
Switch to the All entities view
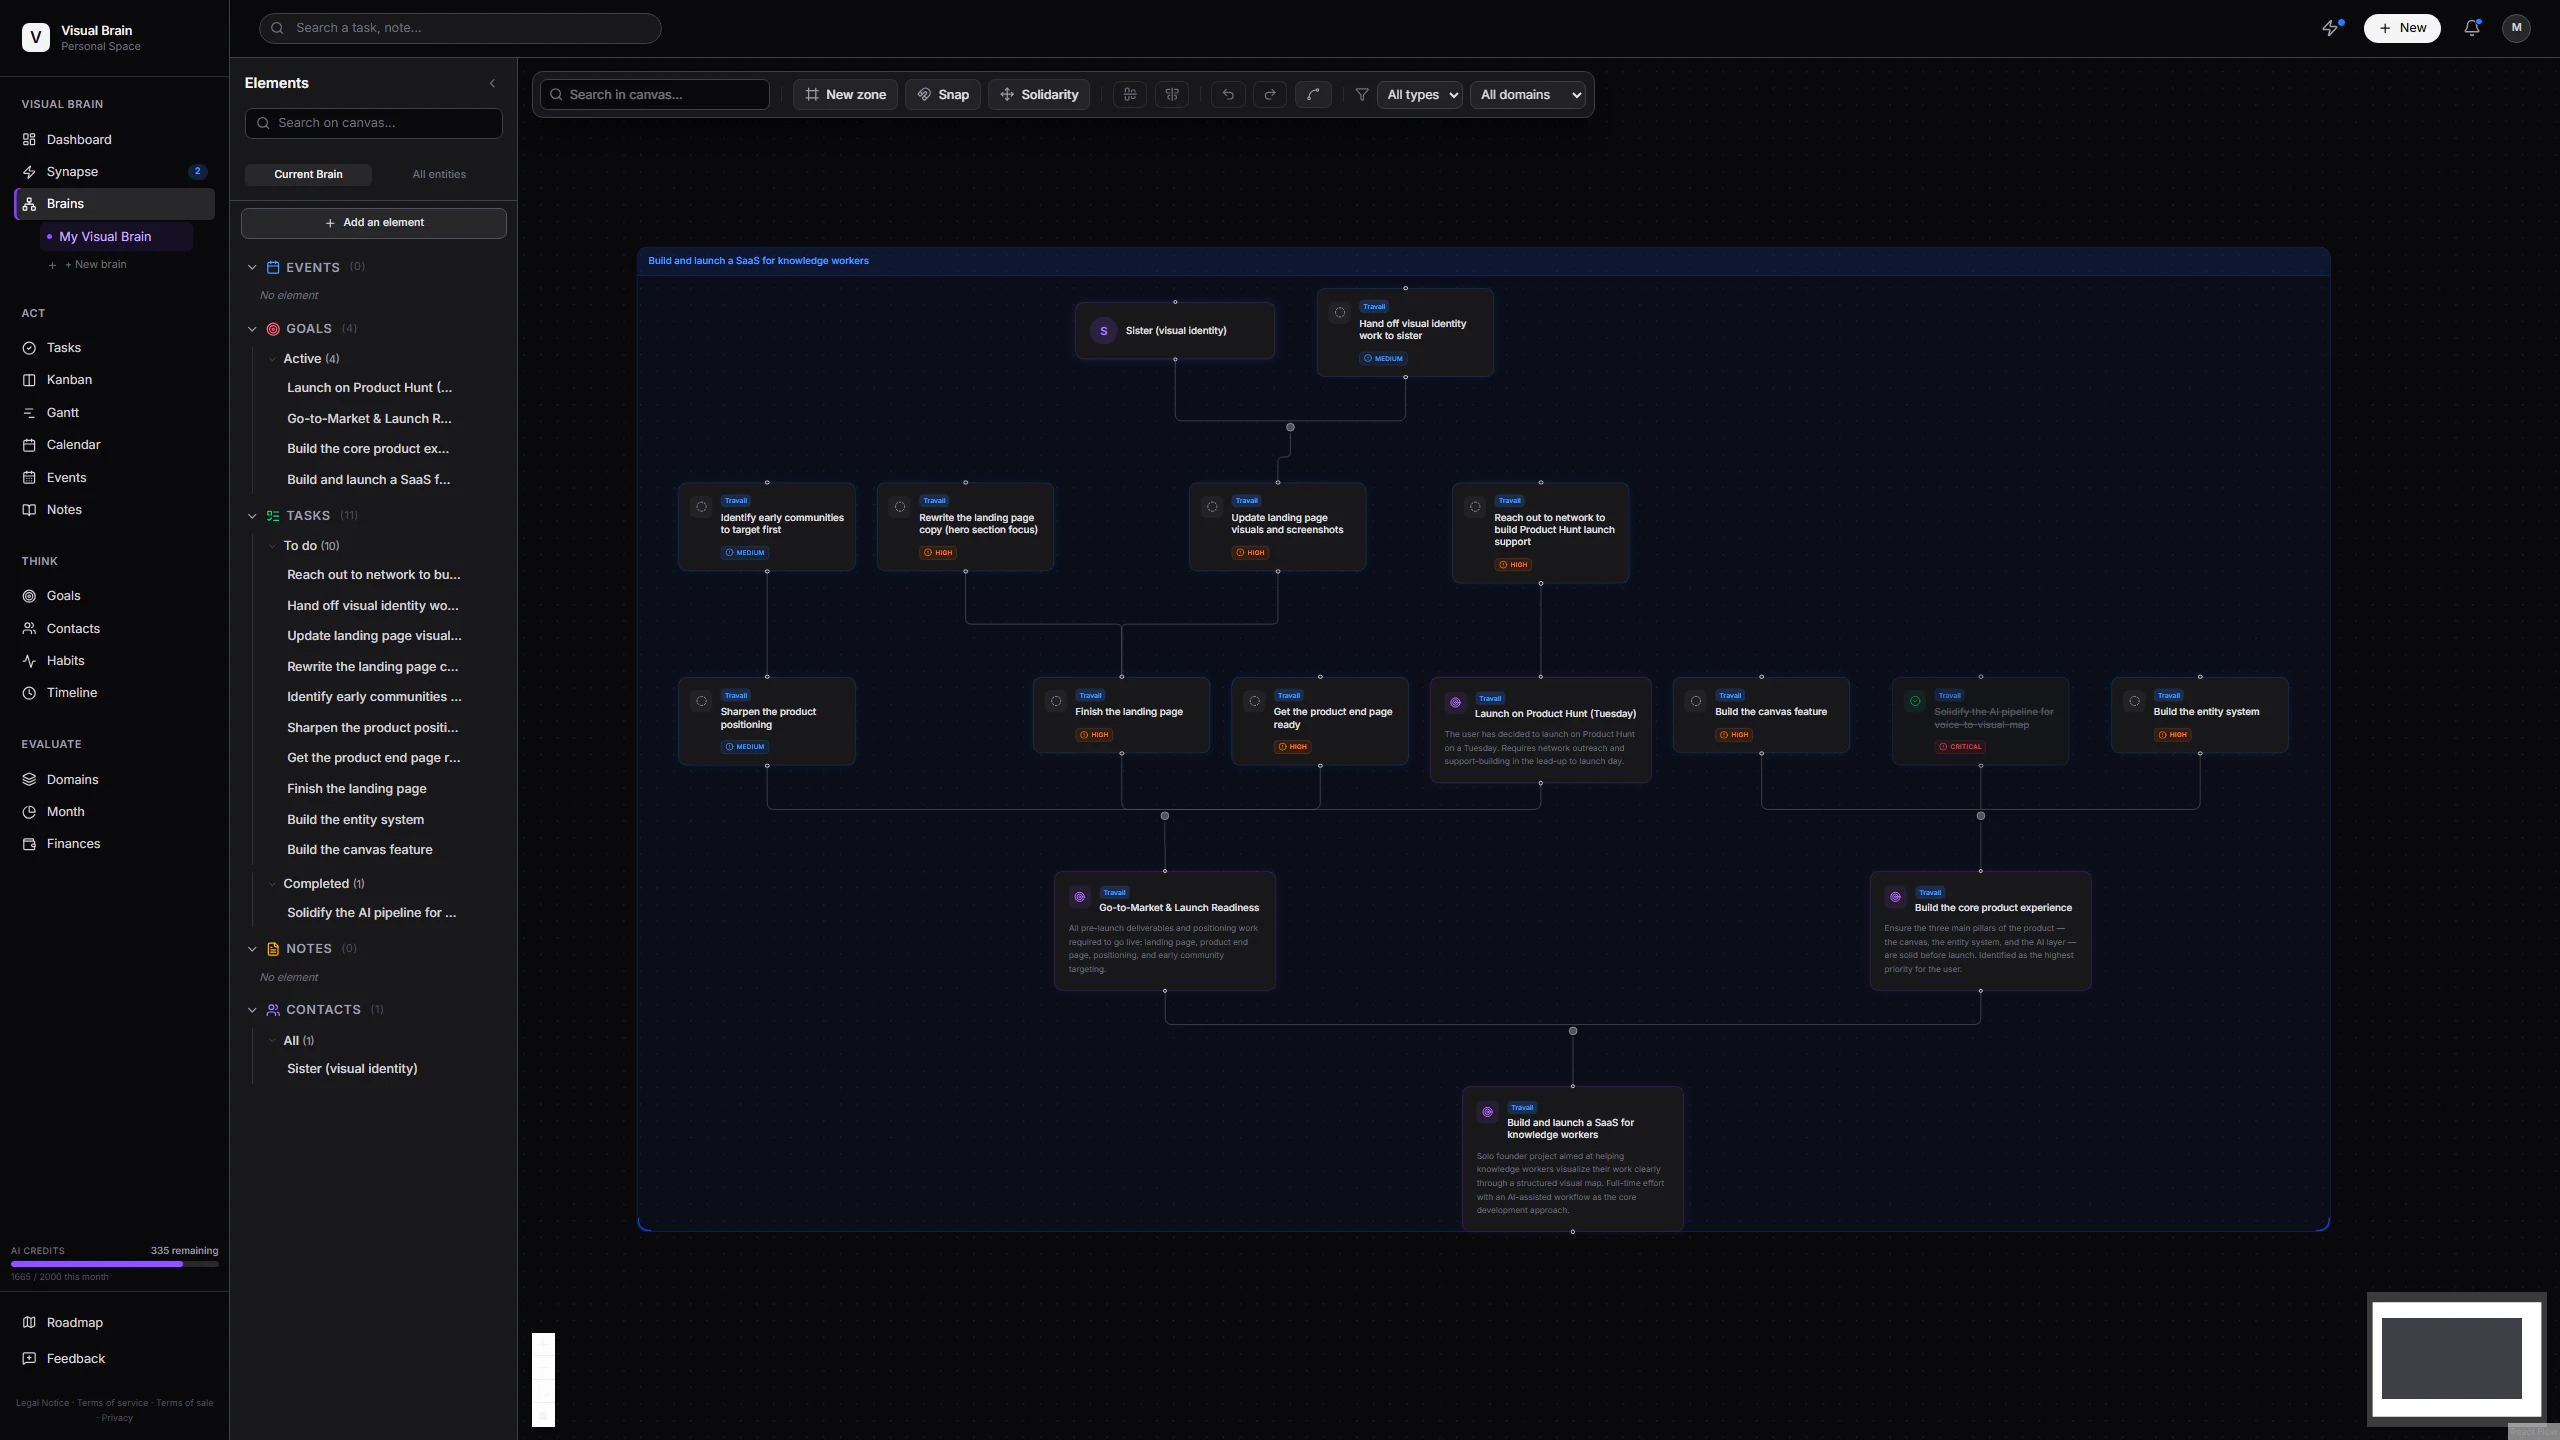(438, 174)
